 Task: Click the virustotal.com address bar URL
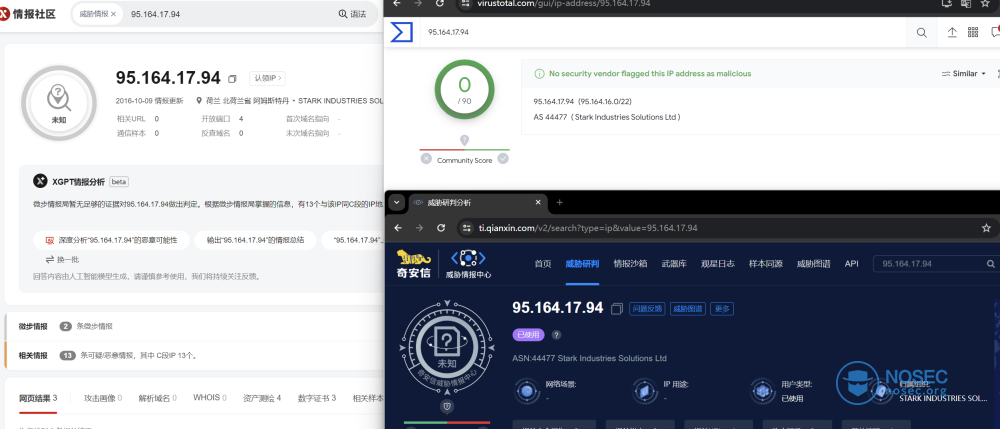564,3
